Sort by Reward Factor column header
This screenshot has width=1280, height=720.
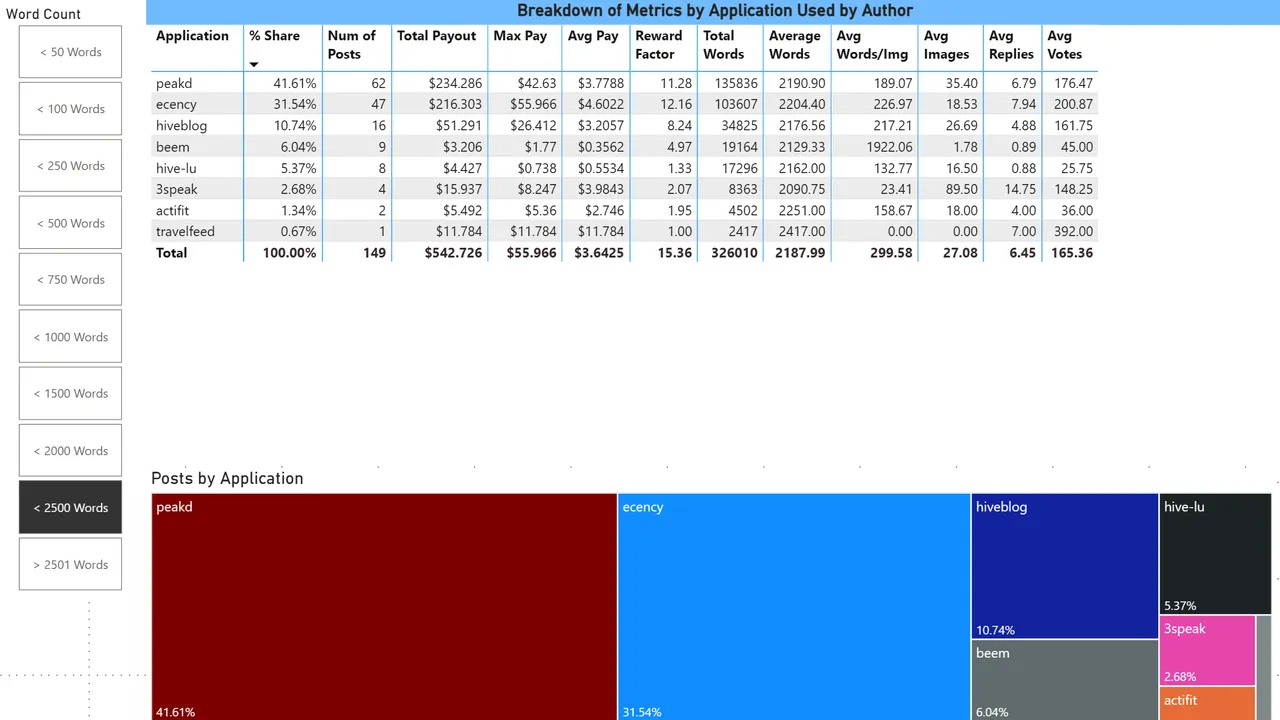click(659, 45)
